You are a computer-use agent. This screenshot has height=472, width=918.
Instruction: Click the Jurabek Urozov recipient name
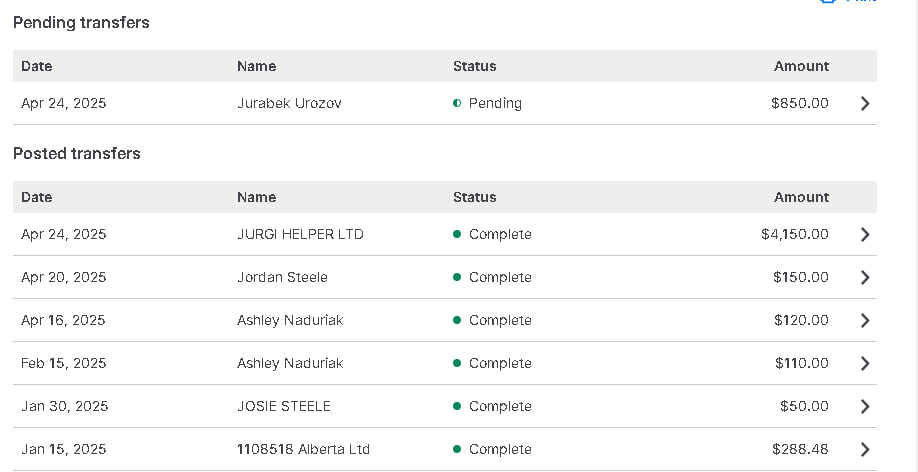[289, 103]
